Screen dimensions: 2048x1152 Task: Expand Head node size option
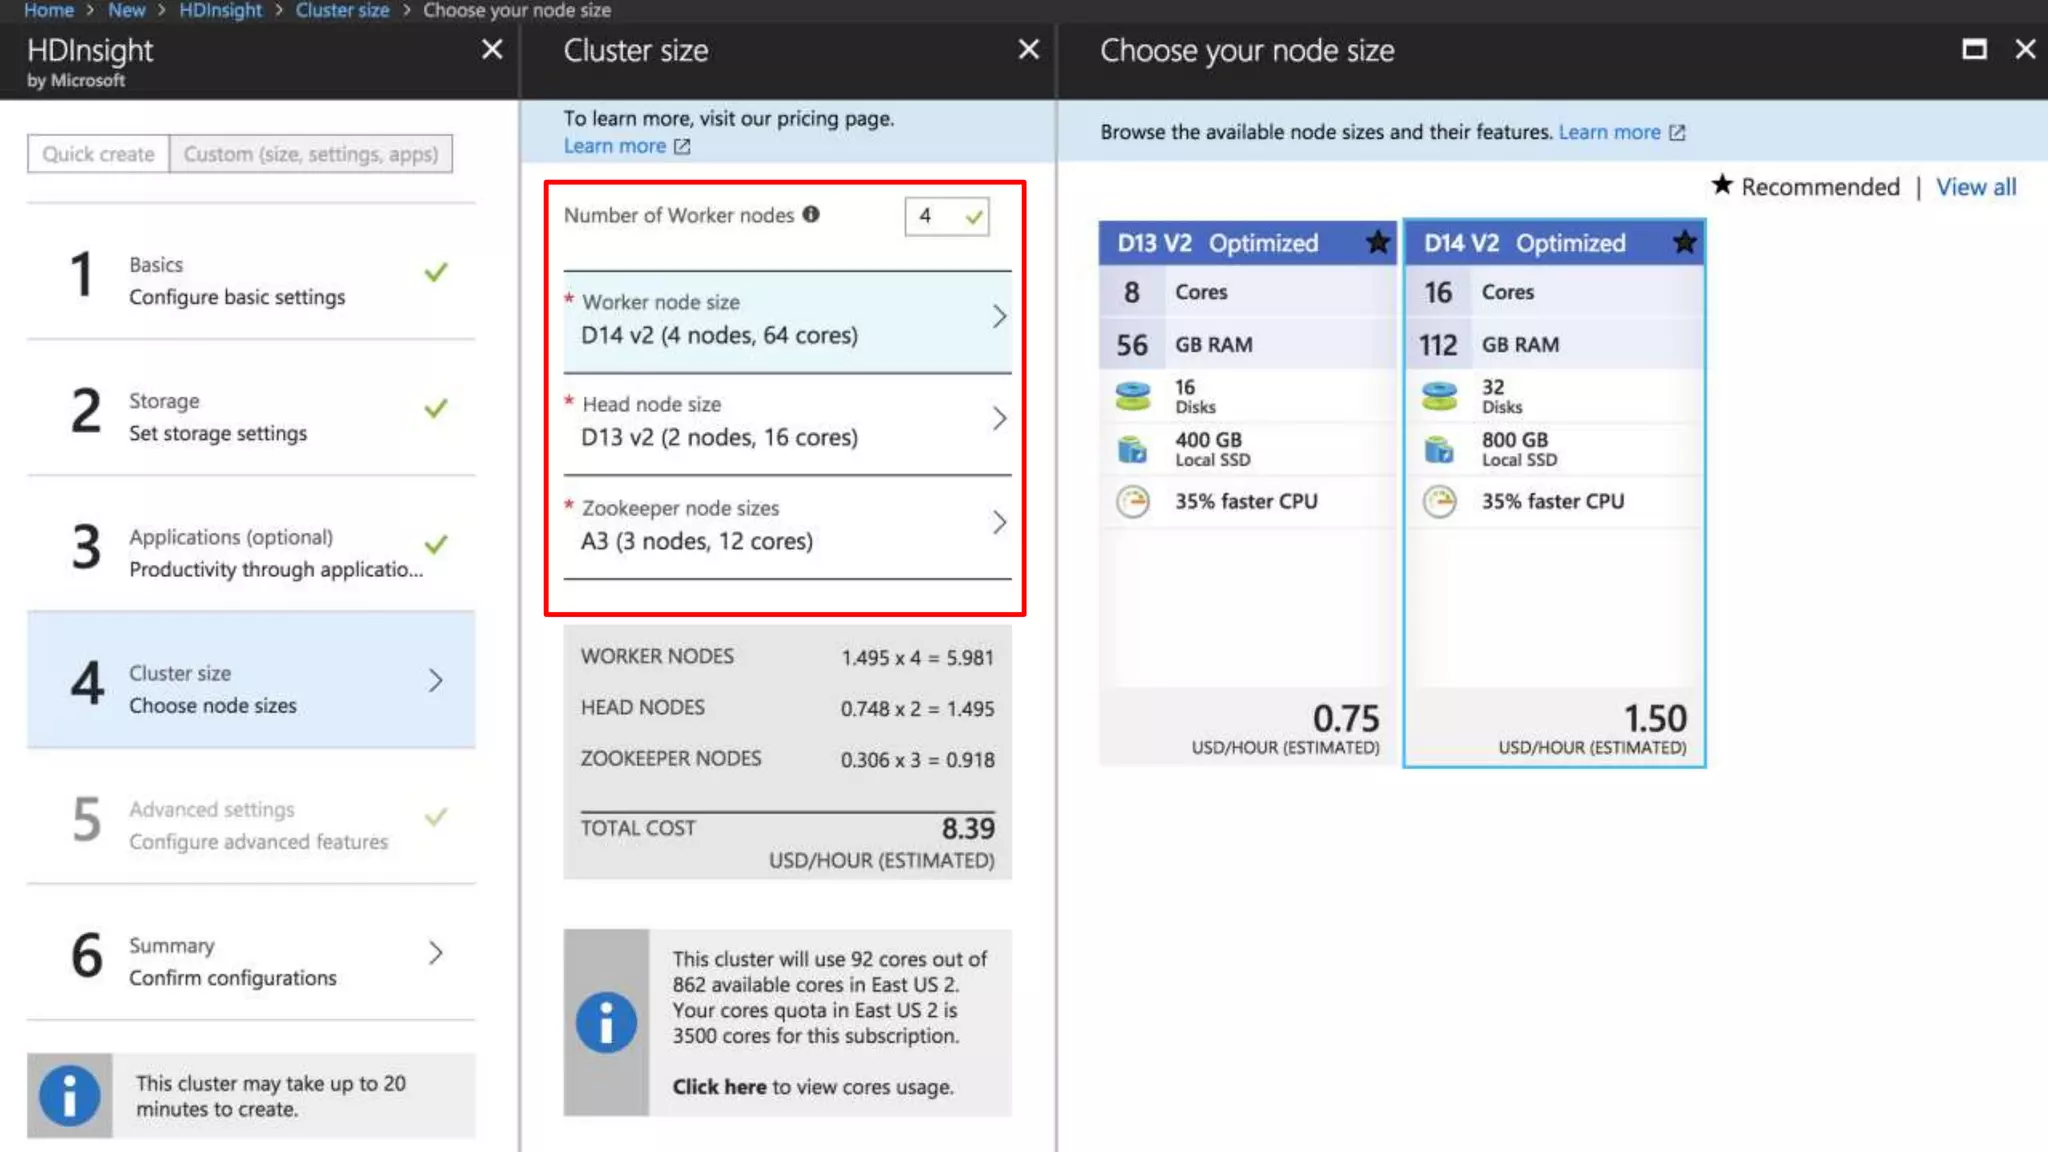pos(787,422)
